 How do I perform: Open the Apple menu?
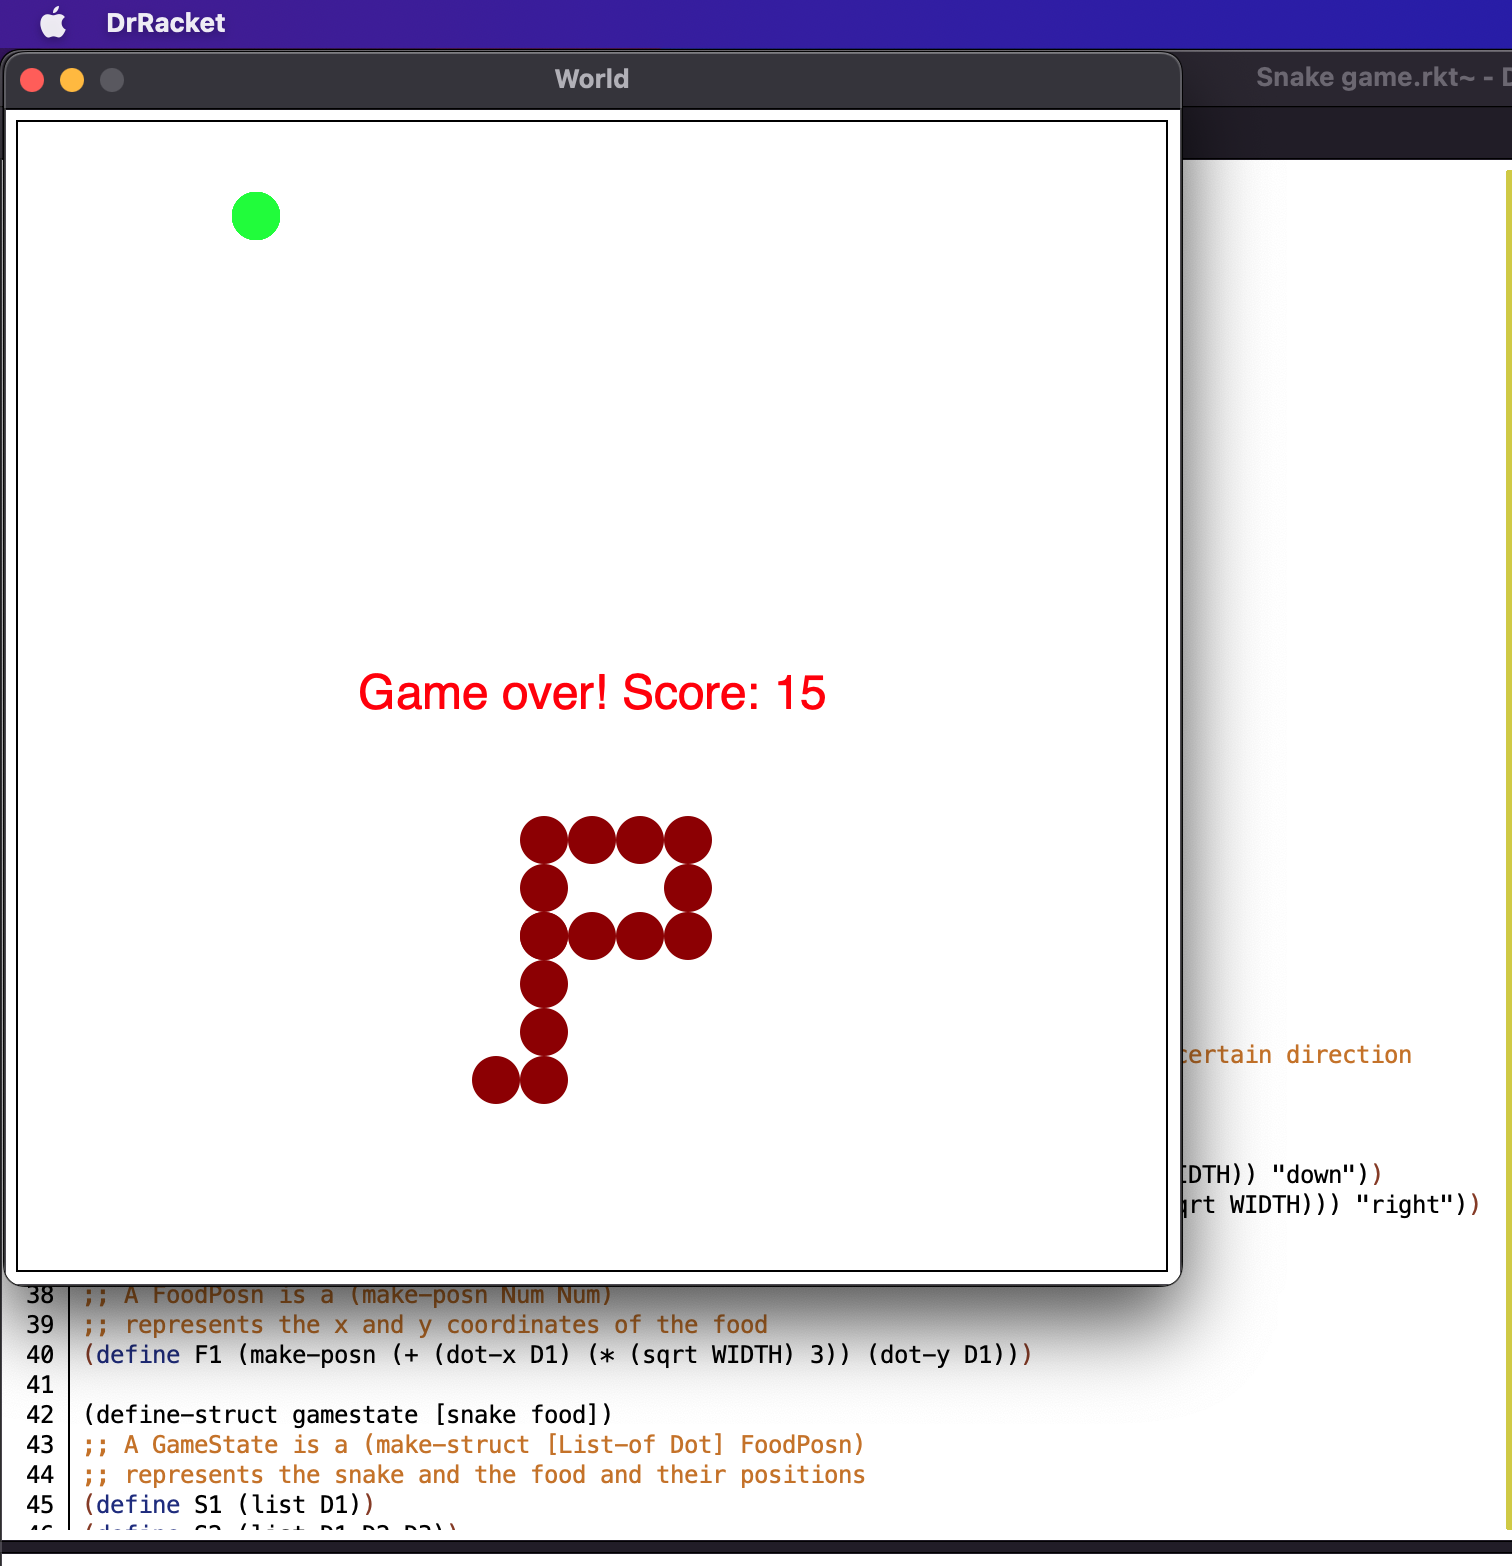(53, 22)
